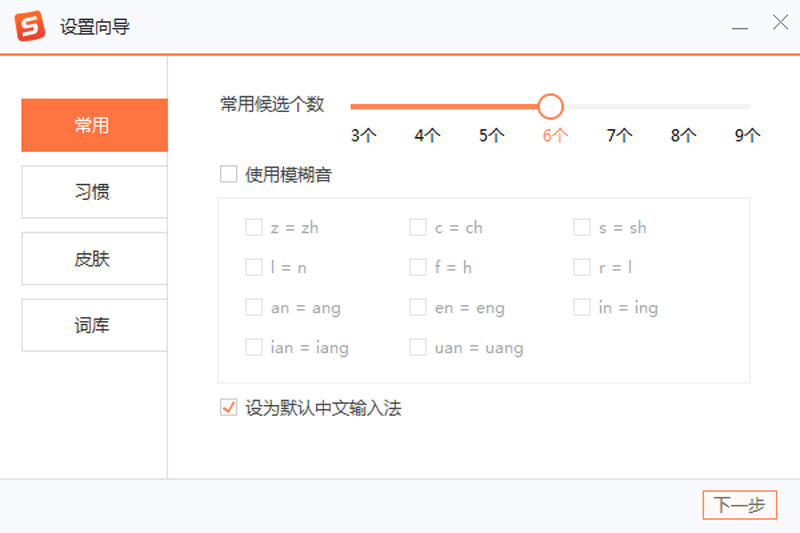Uncheck 设为默认中文输入法

(x=229, y=407)
